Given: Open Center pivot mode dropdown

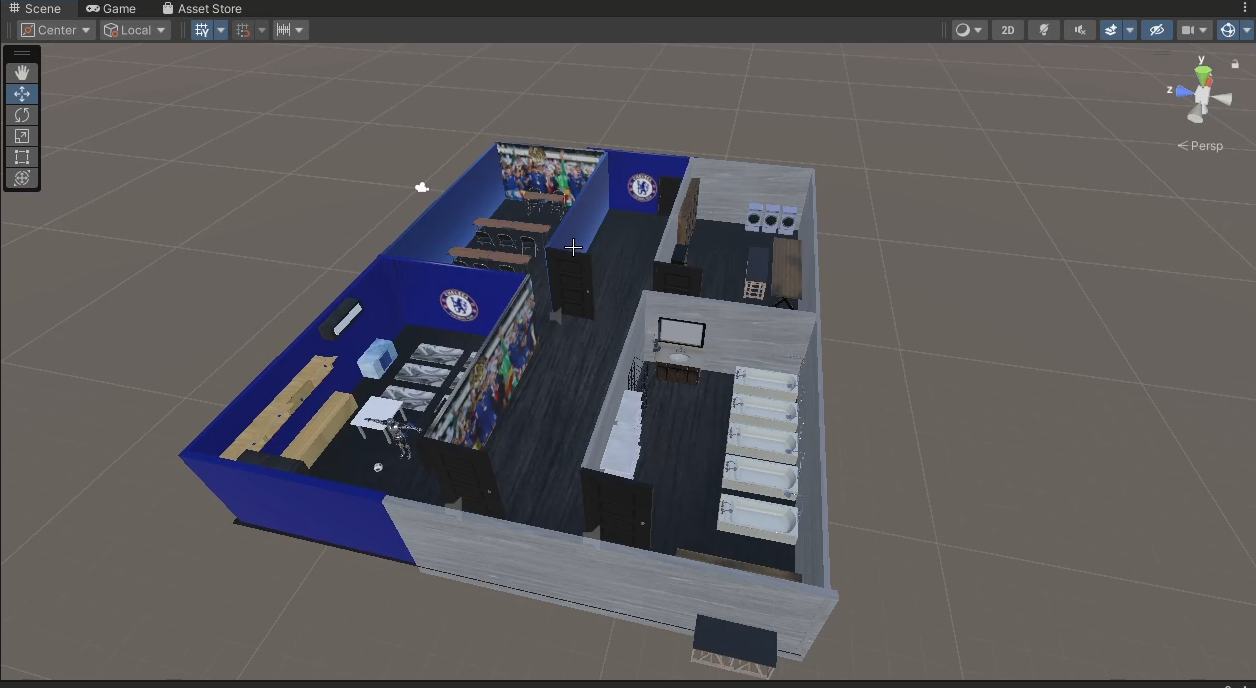Looking at the screenshot, I should pyautogui.click(x=56, y=30).
